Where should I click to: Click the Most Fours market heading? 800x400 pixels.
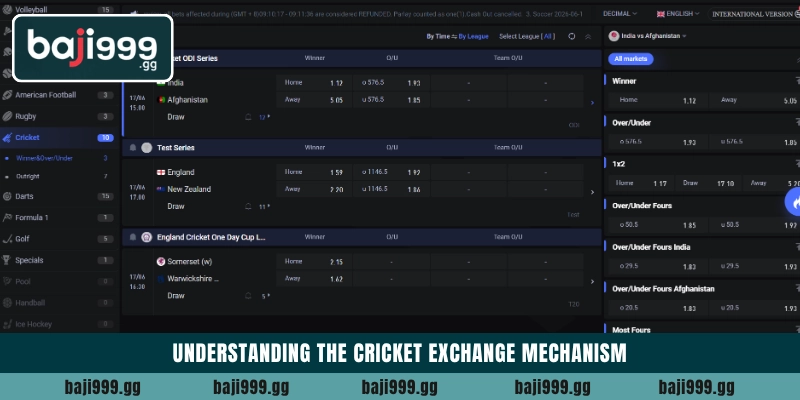click(631, 330)
